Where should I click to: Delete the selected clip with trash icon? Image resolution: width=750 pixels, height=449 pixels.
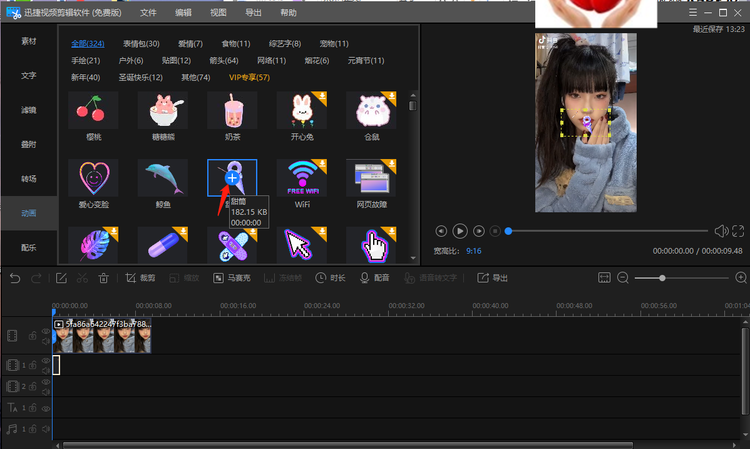[x=103, y=278]
